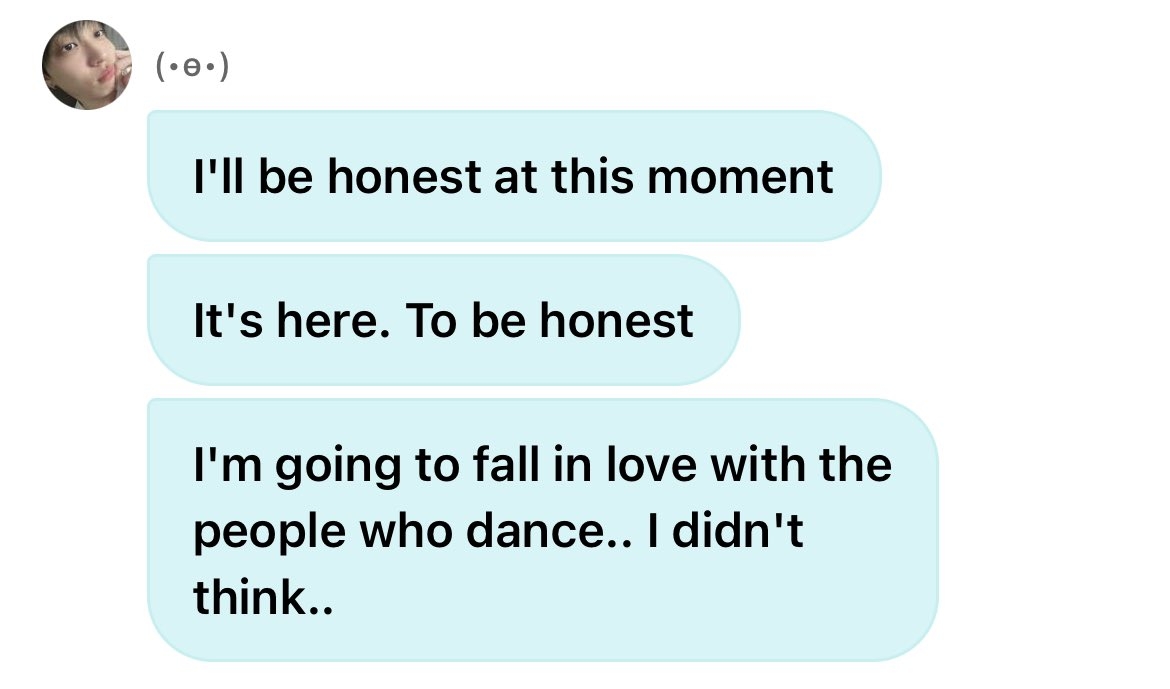
Task: Click the word "think.." on the last line
Action: coord(263,597)
